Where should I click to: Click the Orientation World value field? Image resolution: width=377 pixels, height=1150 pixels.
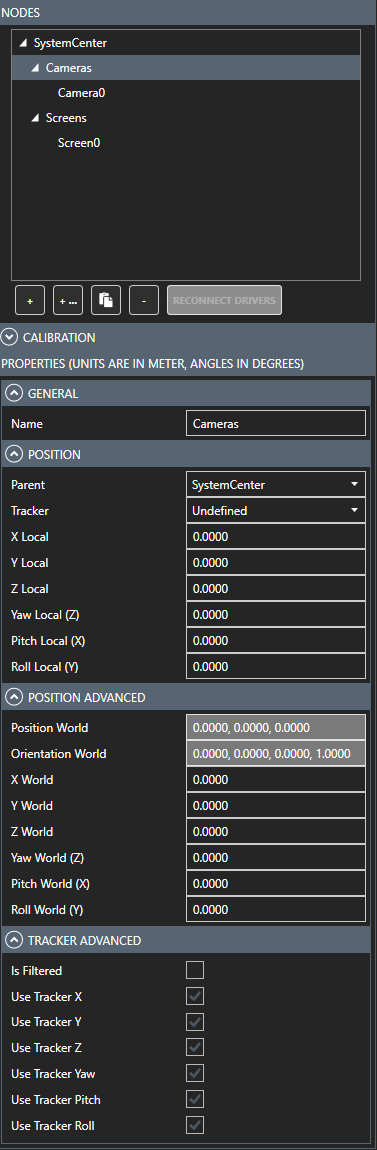point(276,753)
